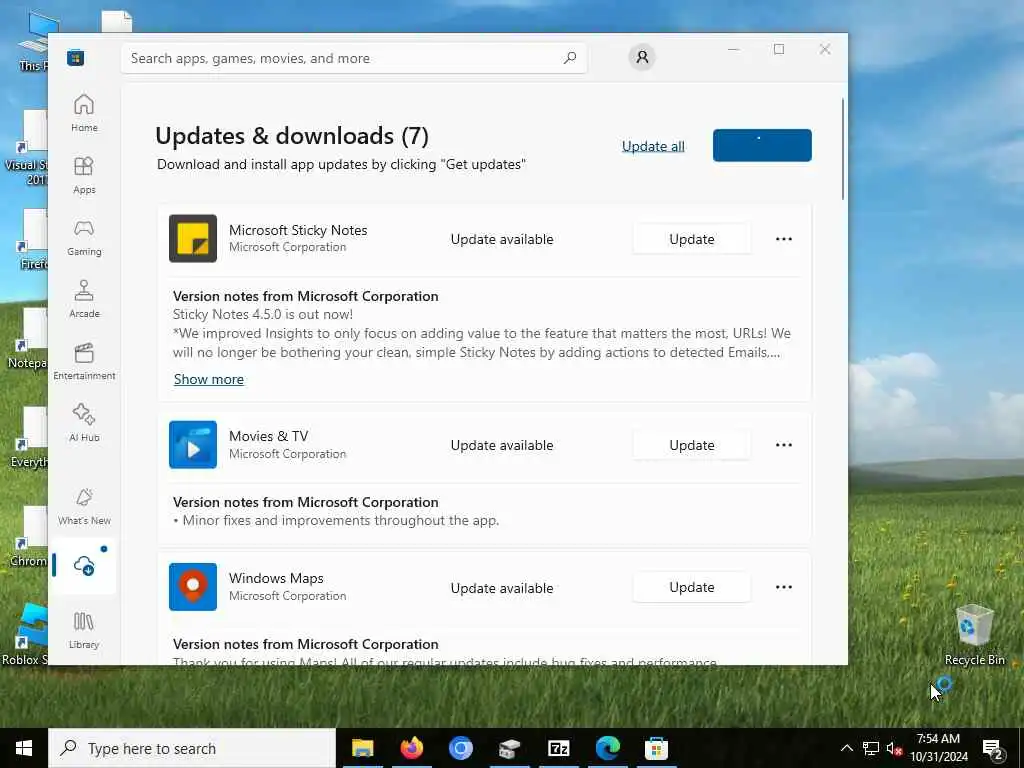Open the user account profile icon
This screenshot has width=1024, height=768.
coord(642,57)
